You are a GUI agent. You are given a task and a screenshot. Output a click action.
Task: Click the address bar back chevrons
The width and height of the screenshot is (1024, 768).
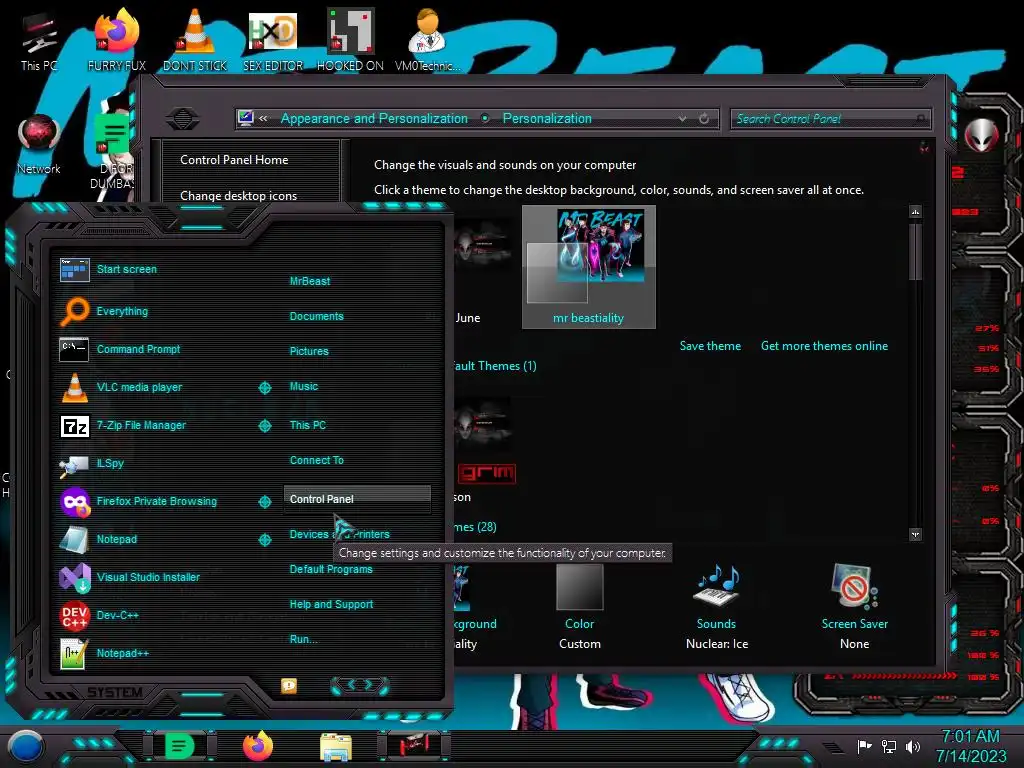point(263,119)
